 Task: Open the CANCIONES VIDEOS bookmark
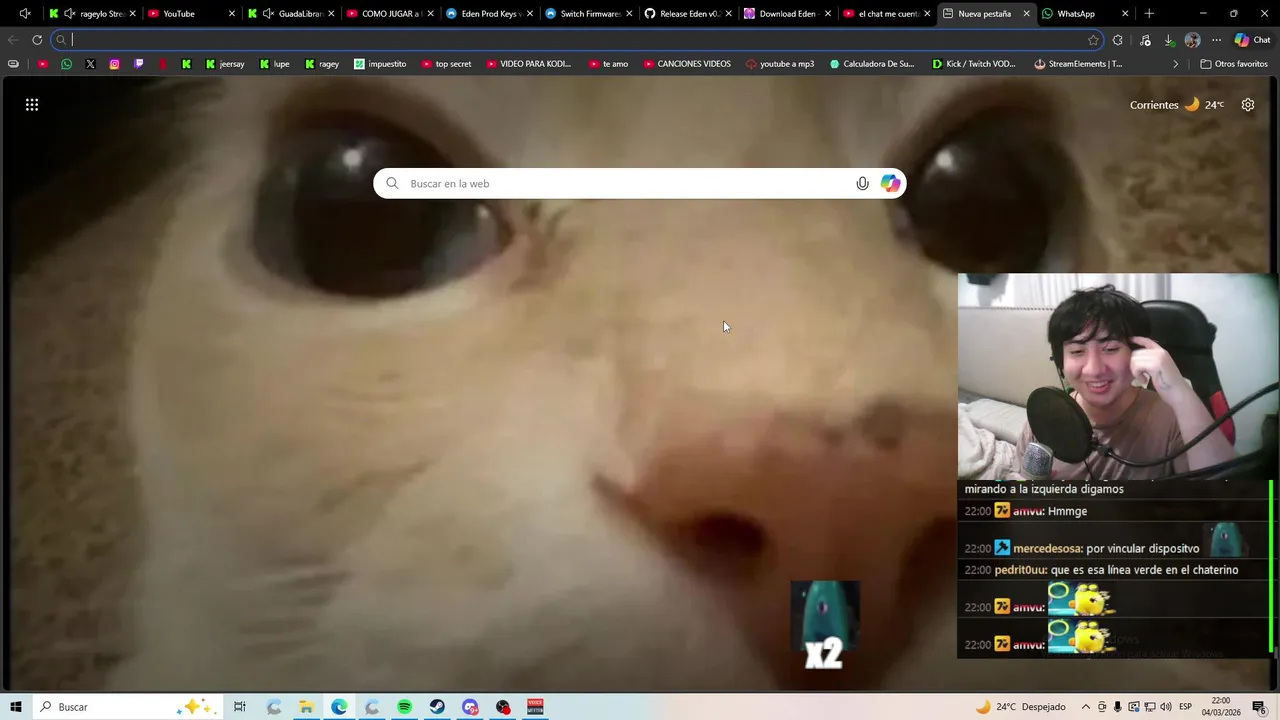tap(687, 64)
